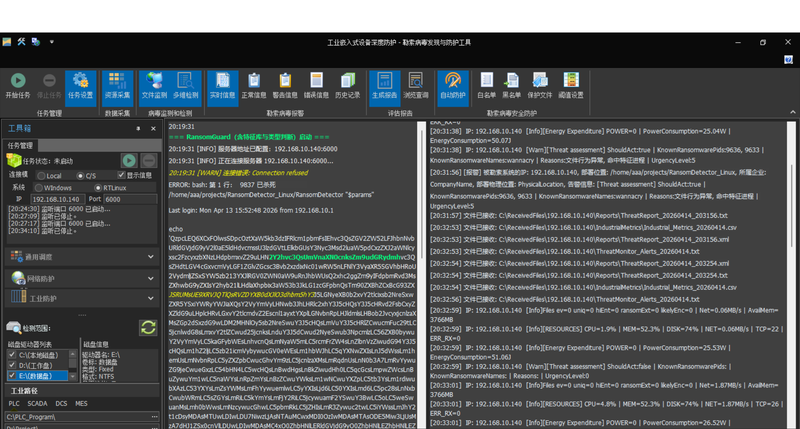Open the 白名单 whitelist
The height and width of the screenshot is (429, 800).
pyautogui.click(x=486, y=86)
